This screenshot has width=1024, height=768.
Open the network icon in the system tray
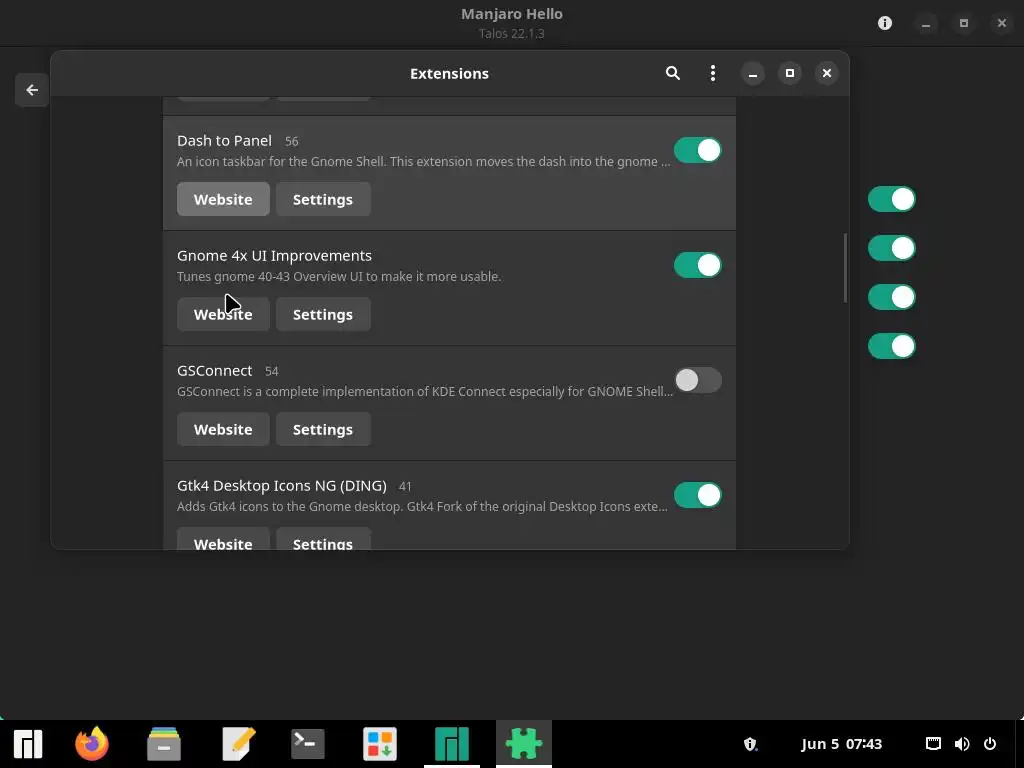933,744
